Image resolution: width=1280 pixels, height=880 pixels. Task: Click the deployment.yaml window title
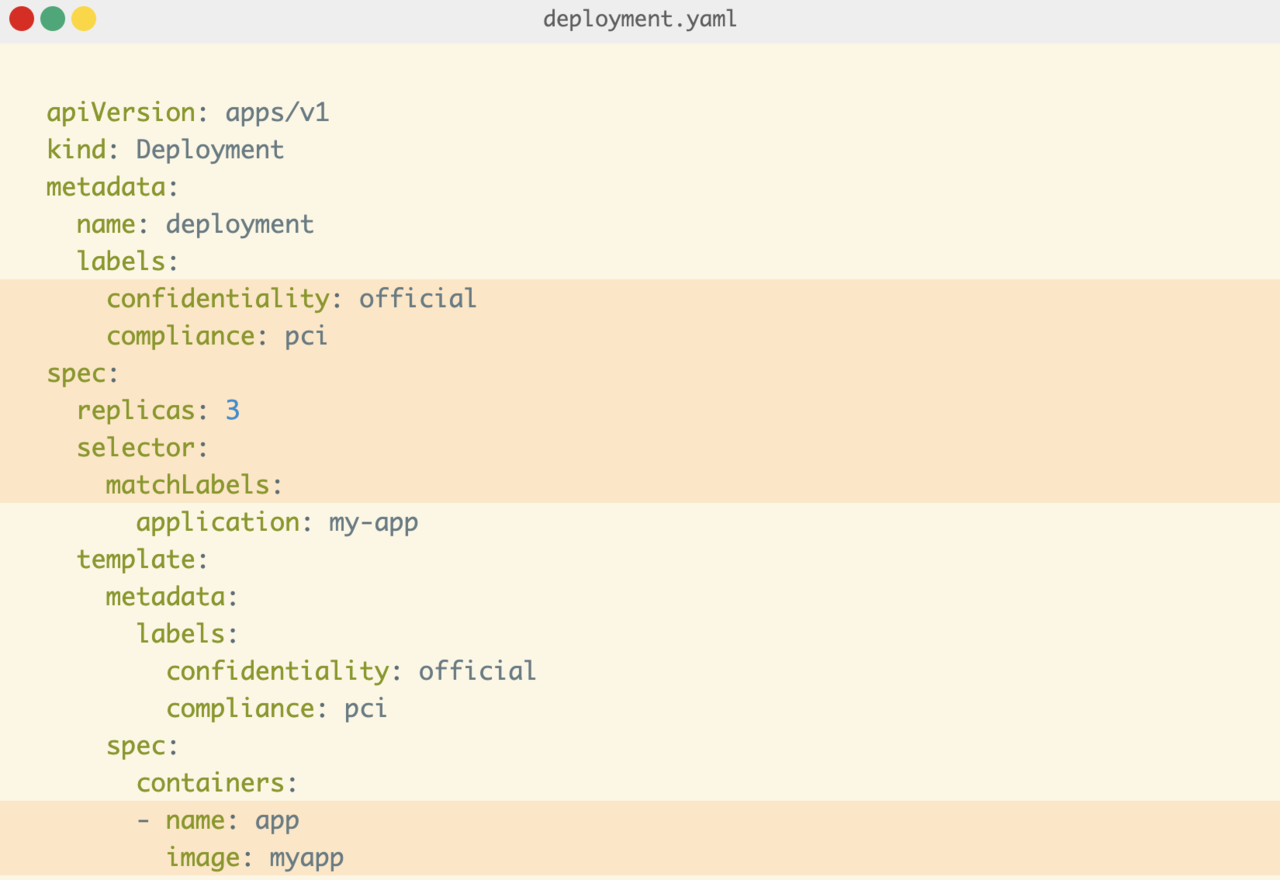640,19
